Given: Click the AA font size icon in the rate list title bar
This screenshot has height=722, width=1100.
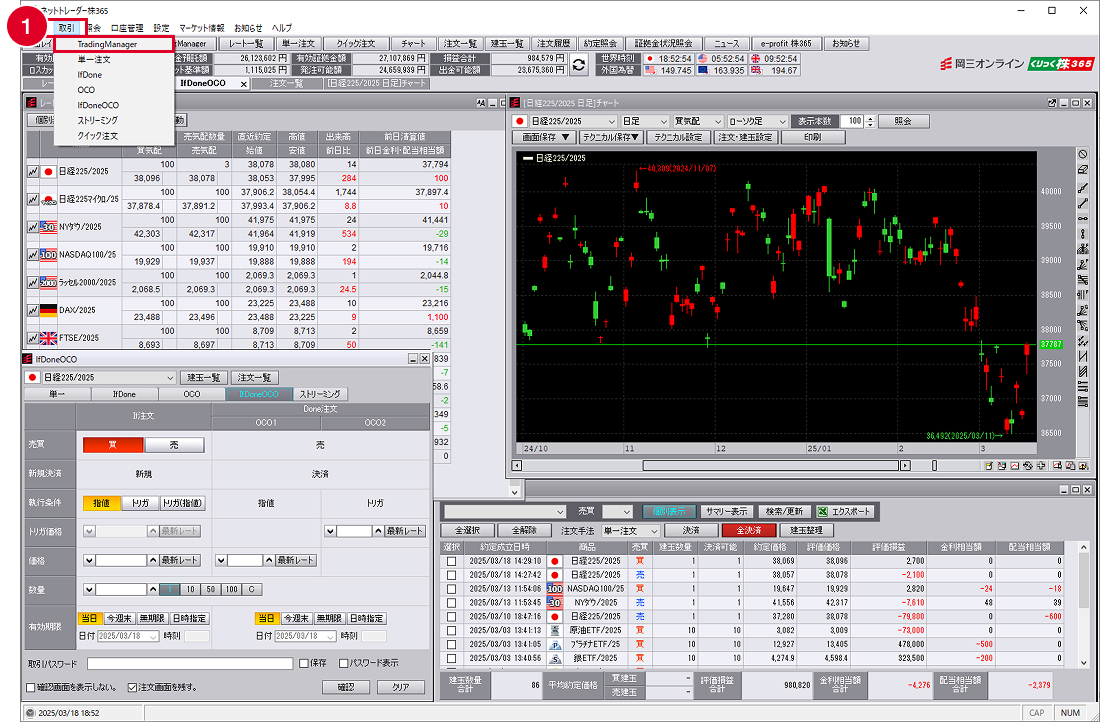Looking at the screenshot, I should click(x=480, y=103).
